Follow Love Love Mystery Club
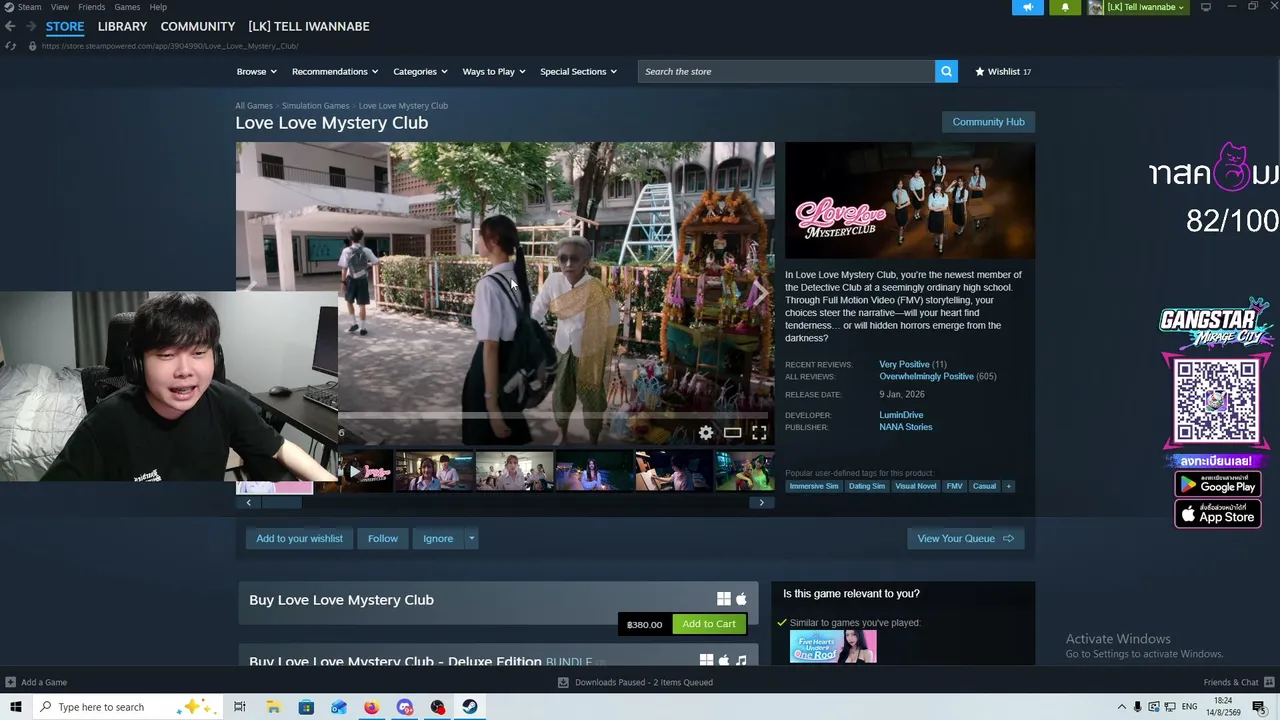Image resolution: width=1280 pixels, height=720 pixels. 383,538
